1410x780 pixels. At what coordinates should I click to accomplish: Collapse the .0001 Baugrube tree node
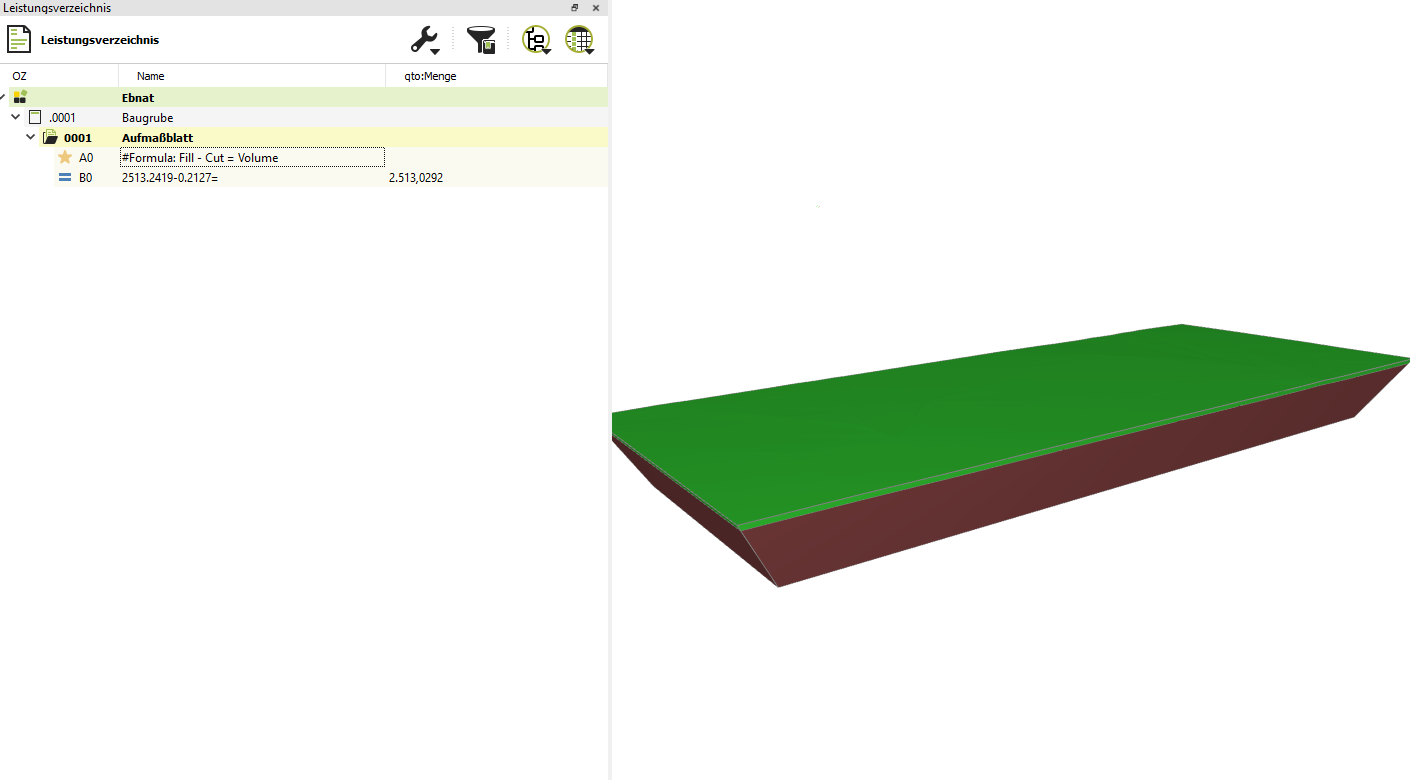[x=15, y=117]
